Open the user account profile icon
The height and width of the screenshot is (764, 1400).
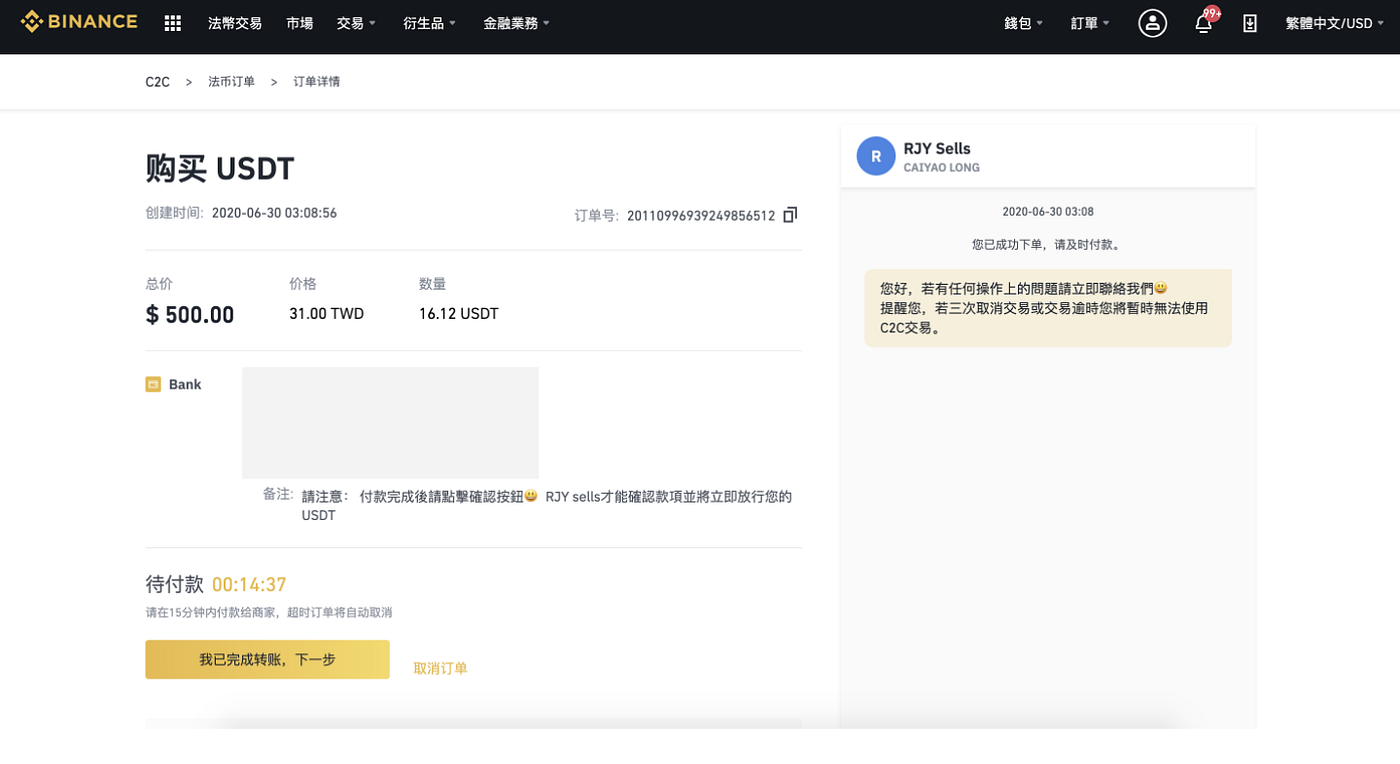(1153, 23)
